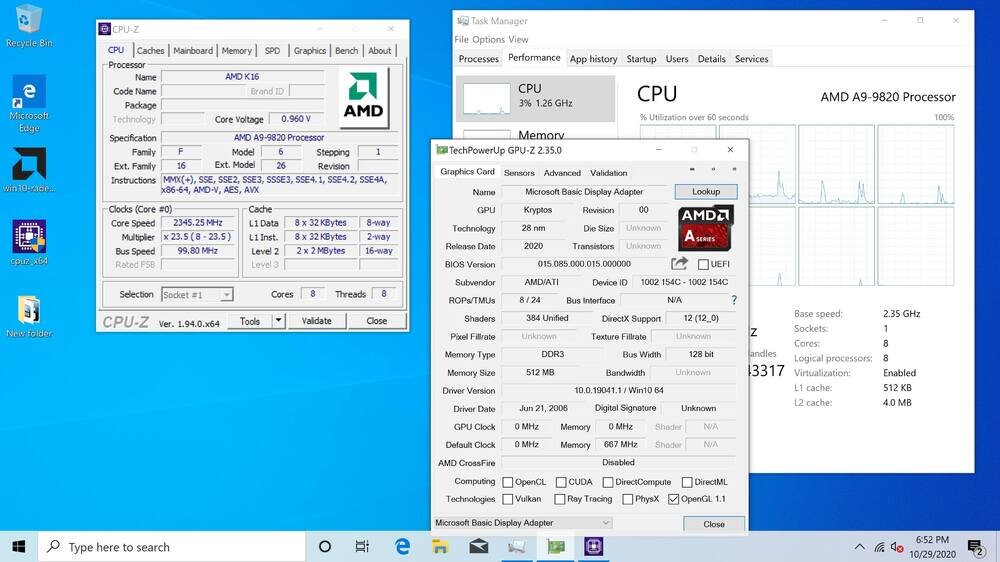Select the Microsoft Edge desktop shortcut

pyautogui.click(x=29, y=103)
